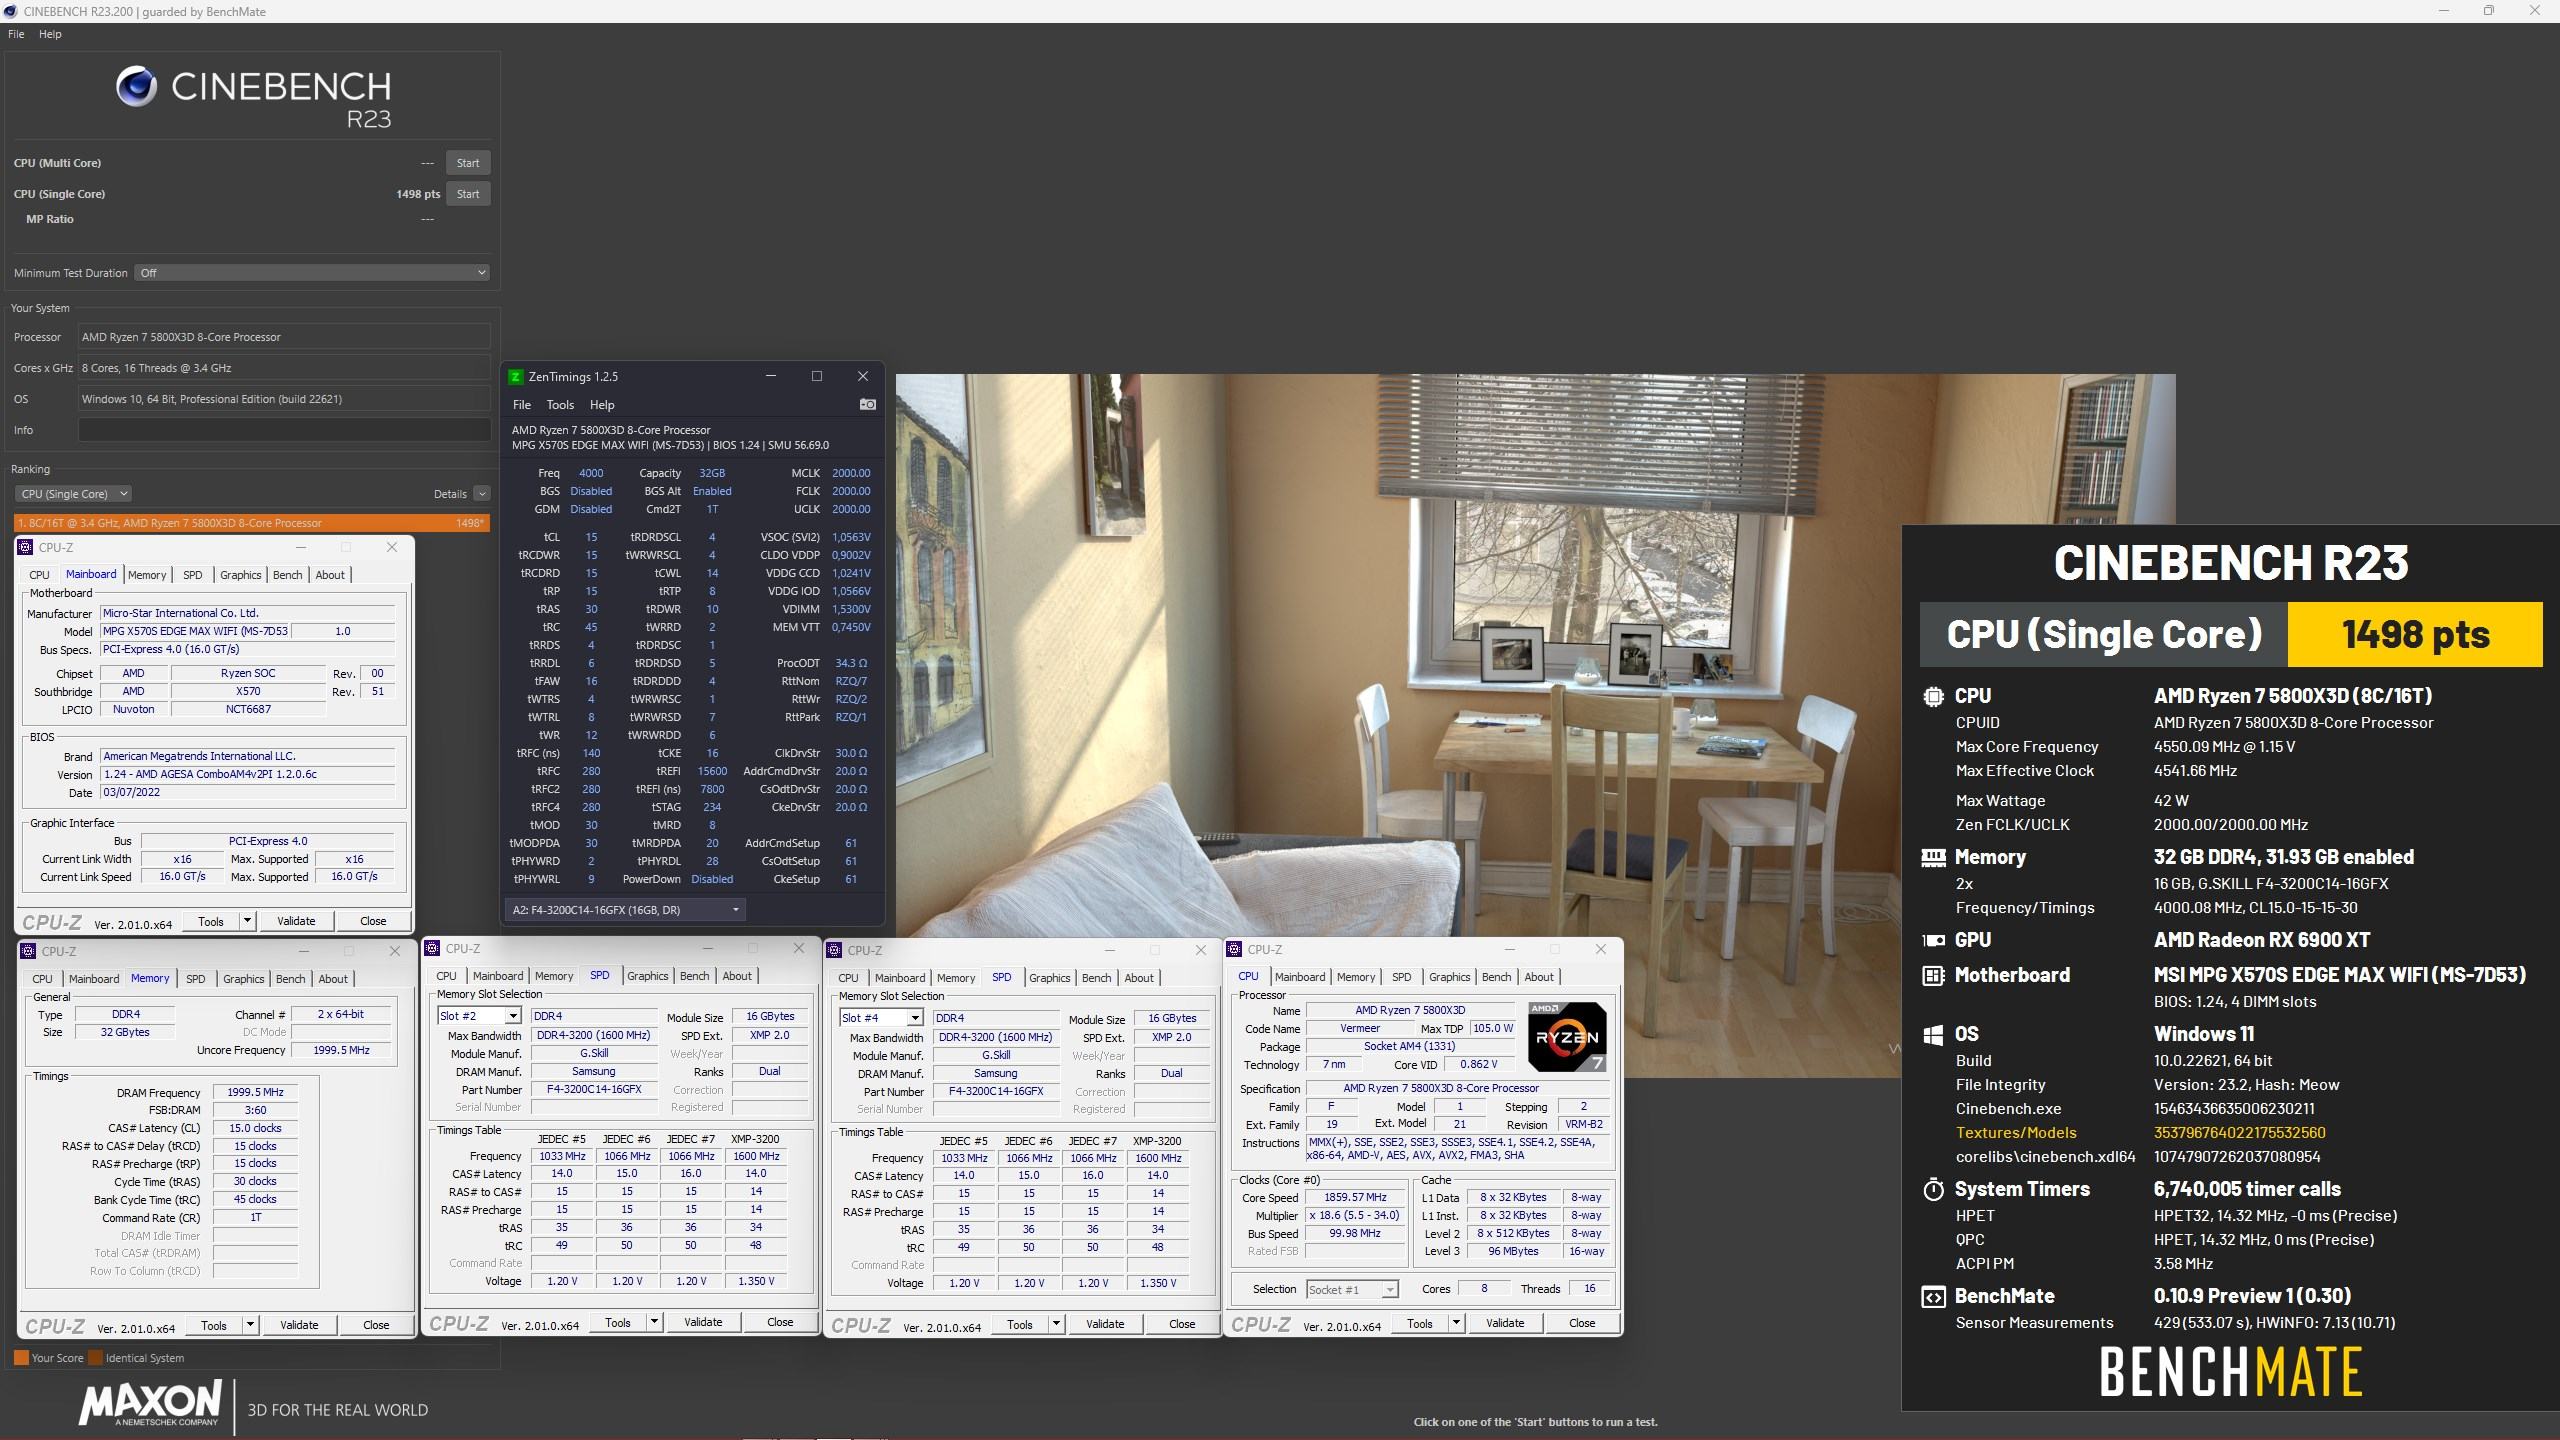This screenshot has width=2560, height=1440.
Task: Open Socket #1 selection dropdown
Action: pos(1351,1290)
